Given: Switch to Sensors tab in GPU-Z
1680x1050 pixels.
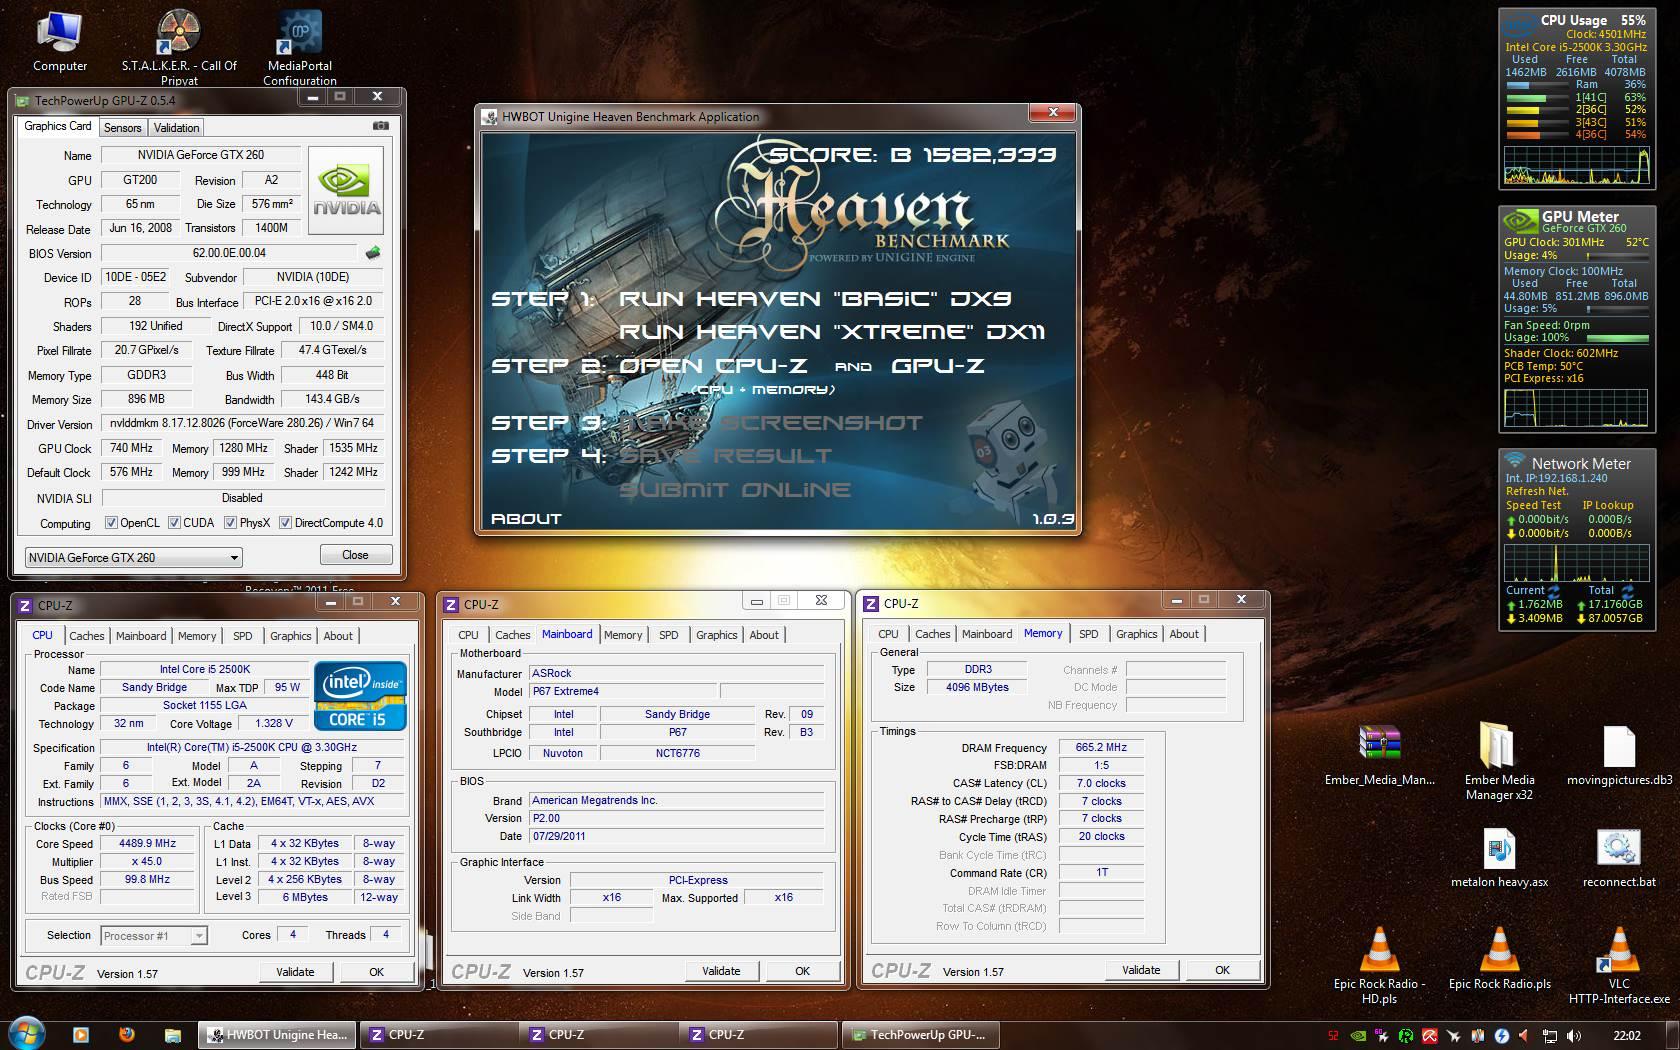Looking at the screenshot, I should click(122, 128).
